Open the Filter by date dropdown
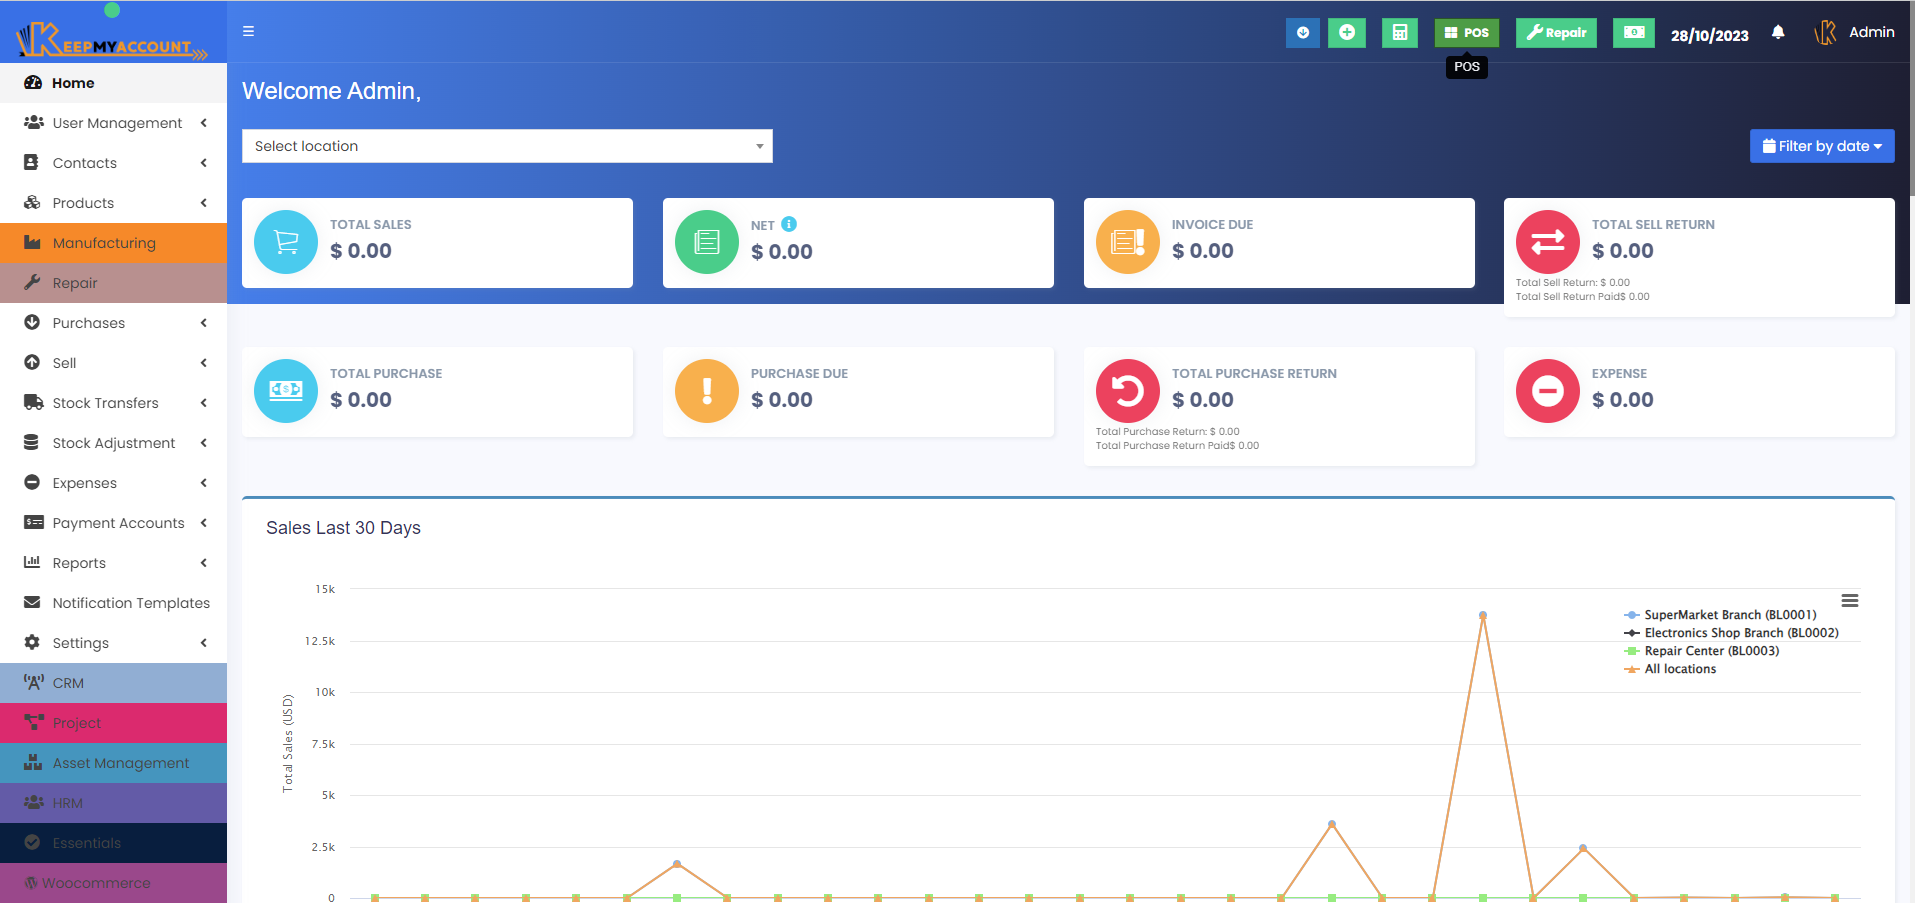 click(1821, 145)
